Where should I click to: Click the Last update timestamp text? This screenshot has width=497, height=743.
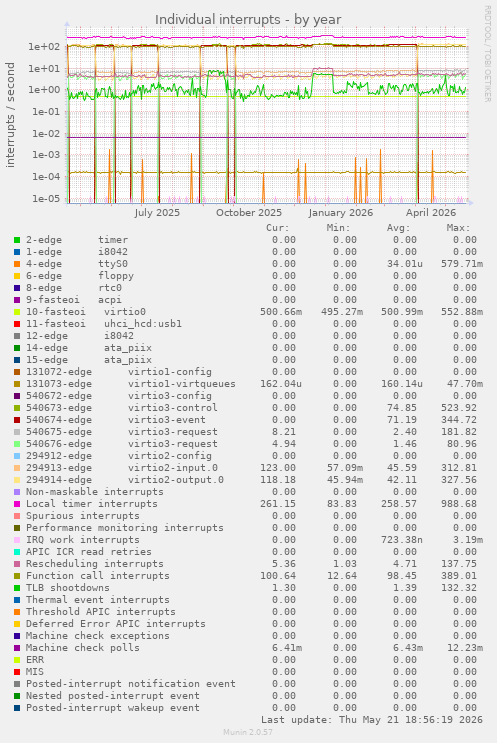click(x=371, y=720)
